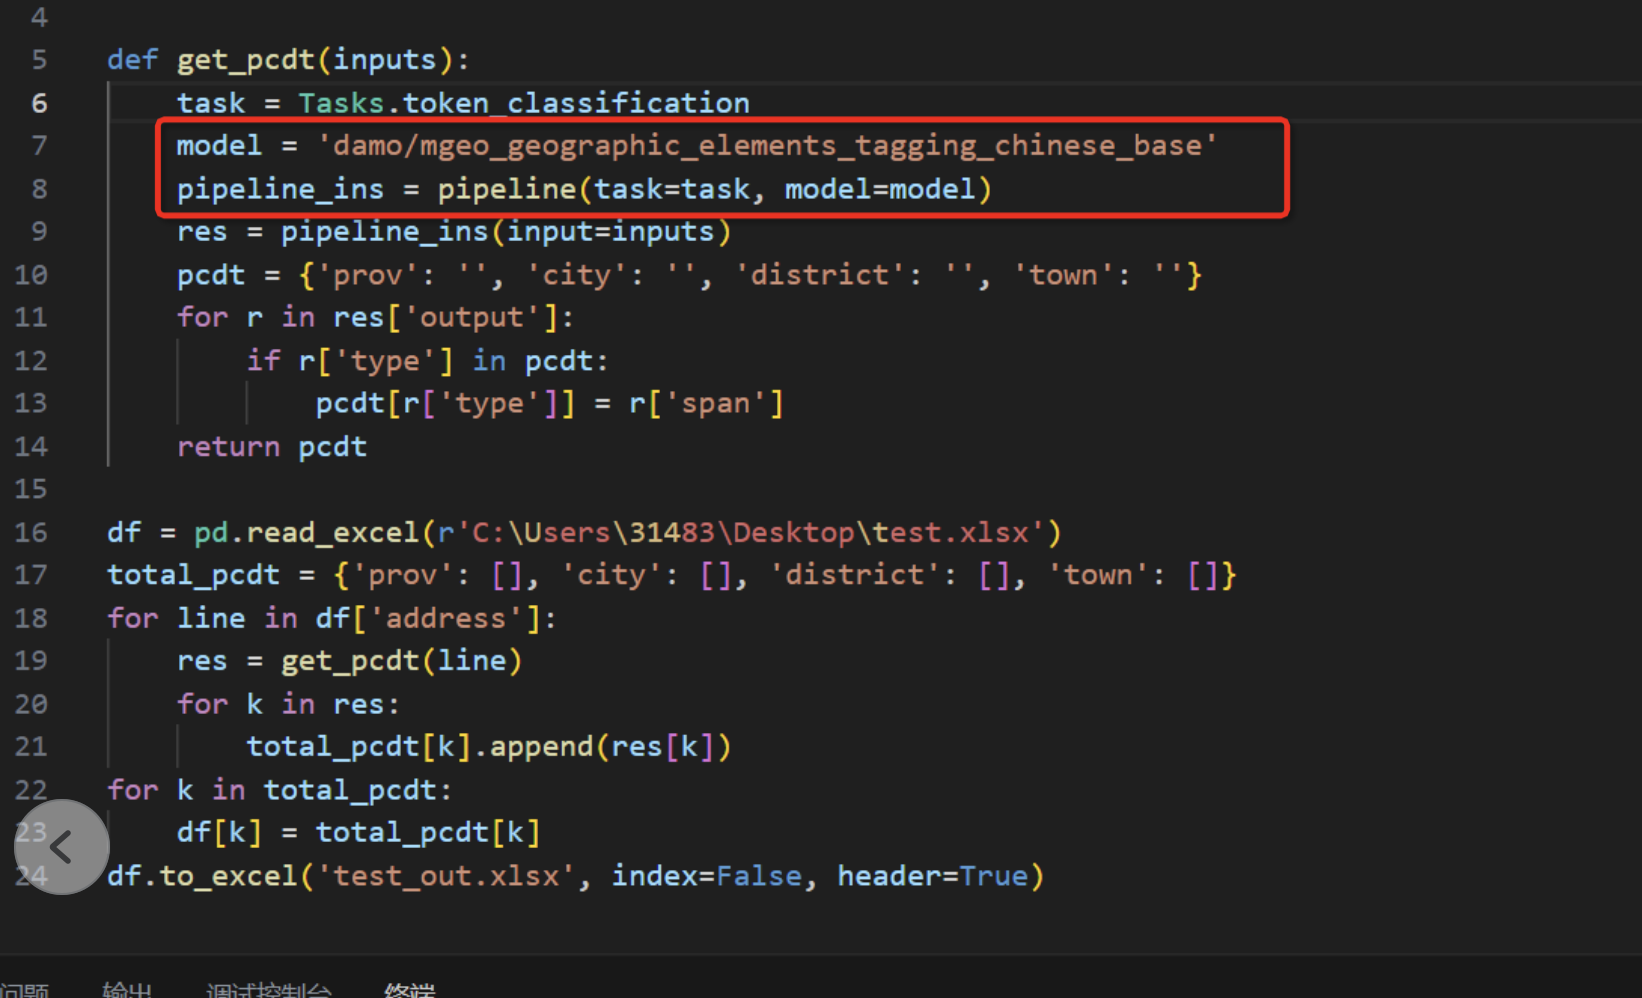1642x998 pixels.
Task: Click line number 17 in the gutter
Action: 31,575
